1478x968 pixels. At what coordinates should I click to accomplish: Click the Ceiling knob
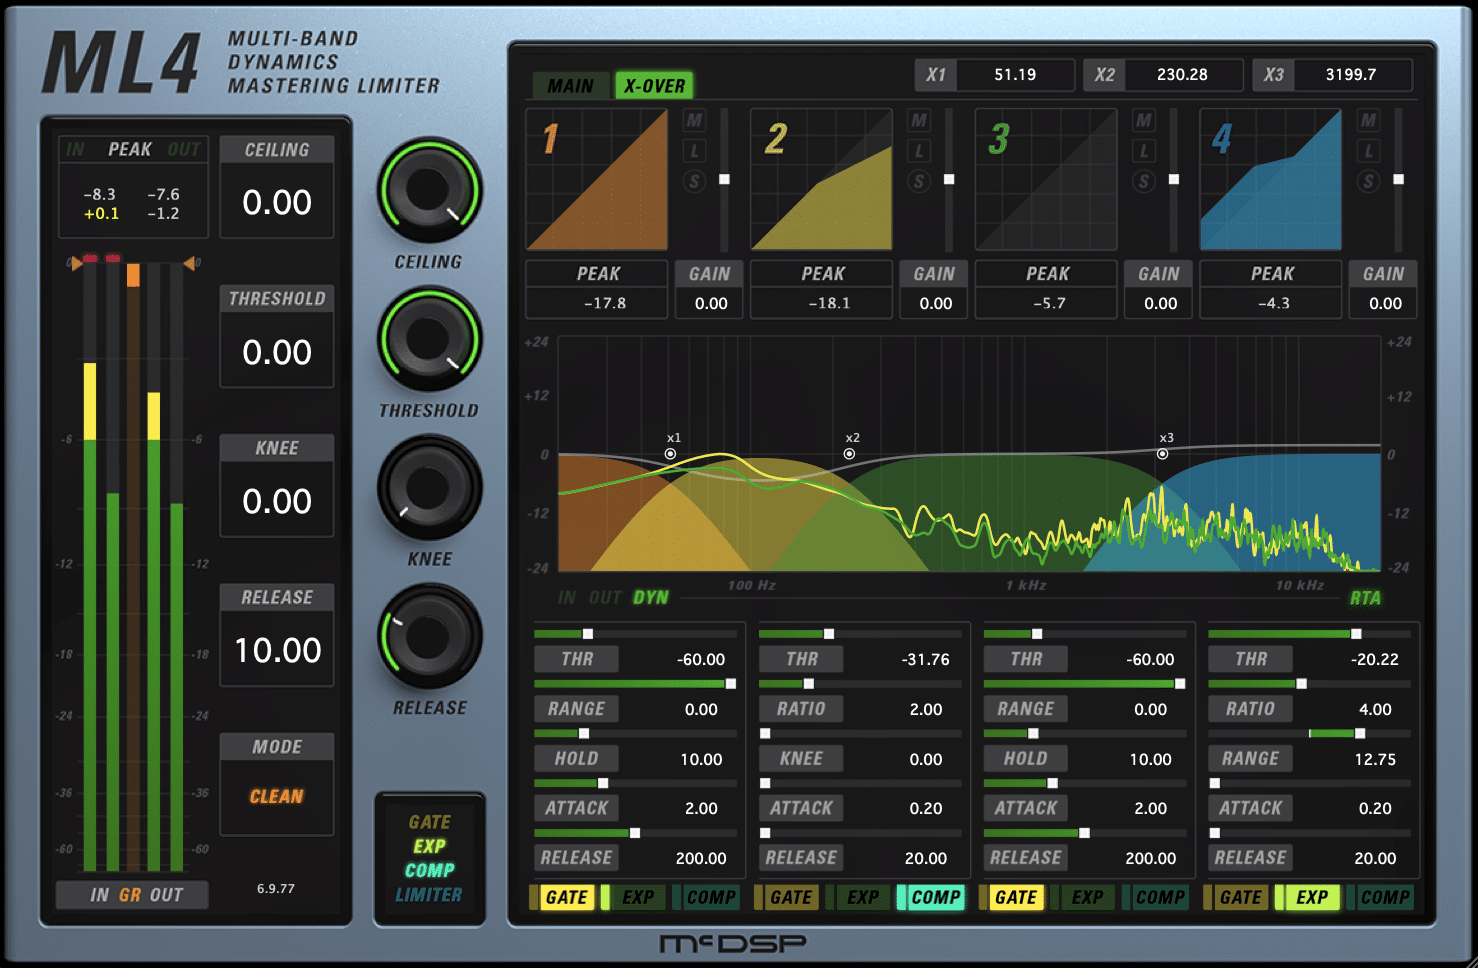pyautogui.click(x=429, y=189)
